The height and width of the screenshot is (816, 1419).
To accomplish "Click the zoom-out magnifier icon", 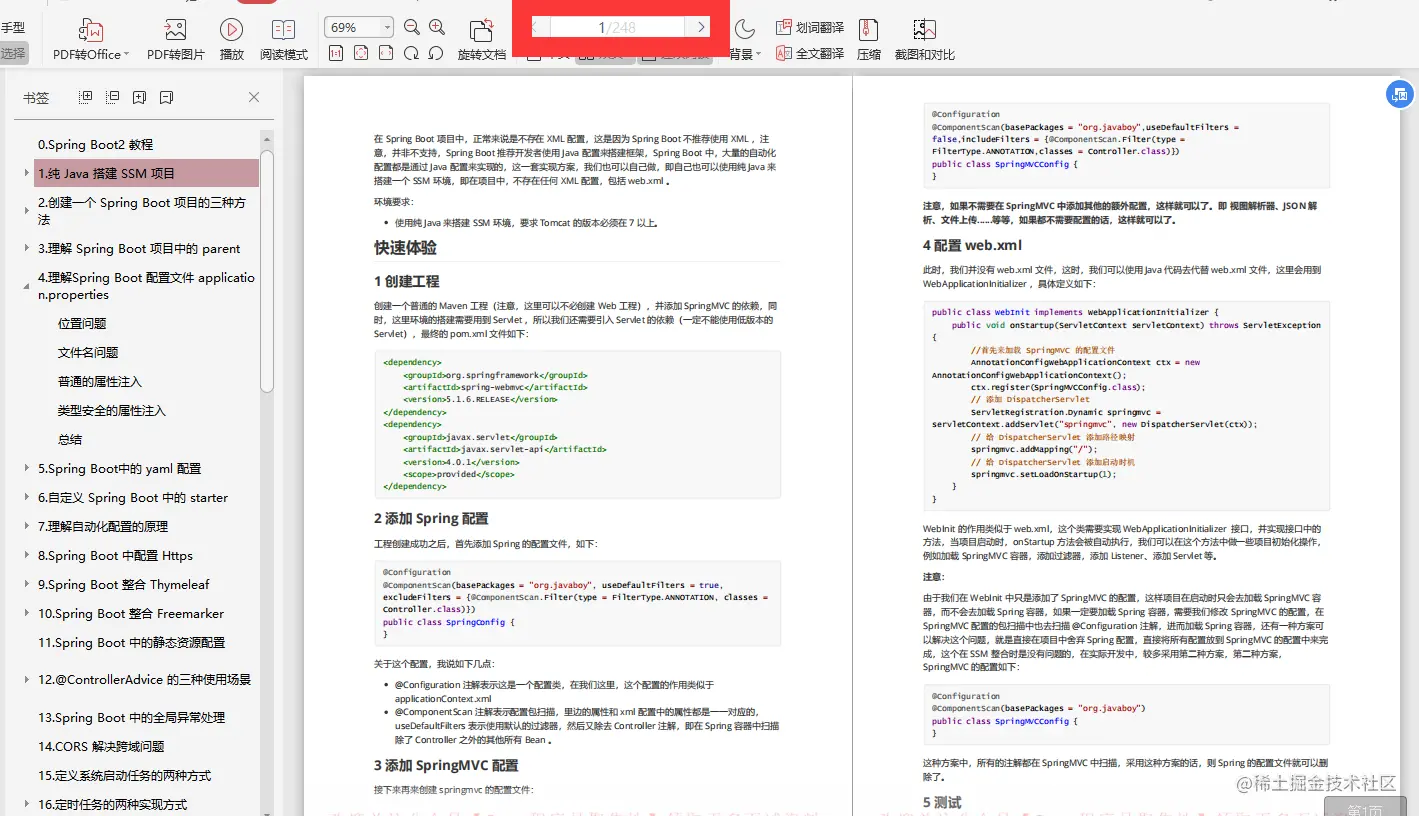I will click(x=411, y=27).
